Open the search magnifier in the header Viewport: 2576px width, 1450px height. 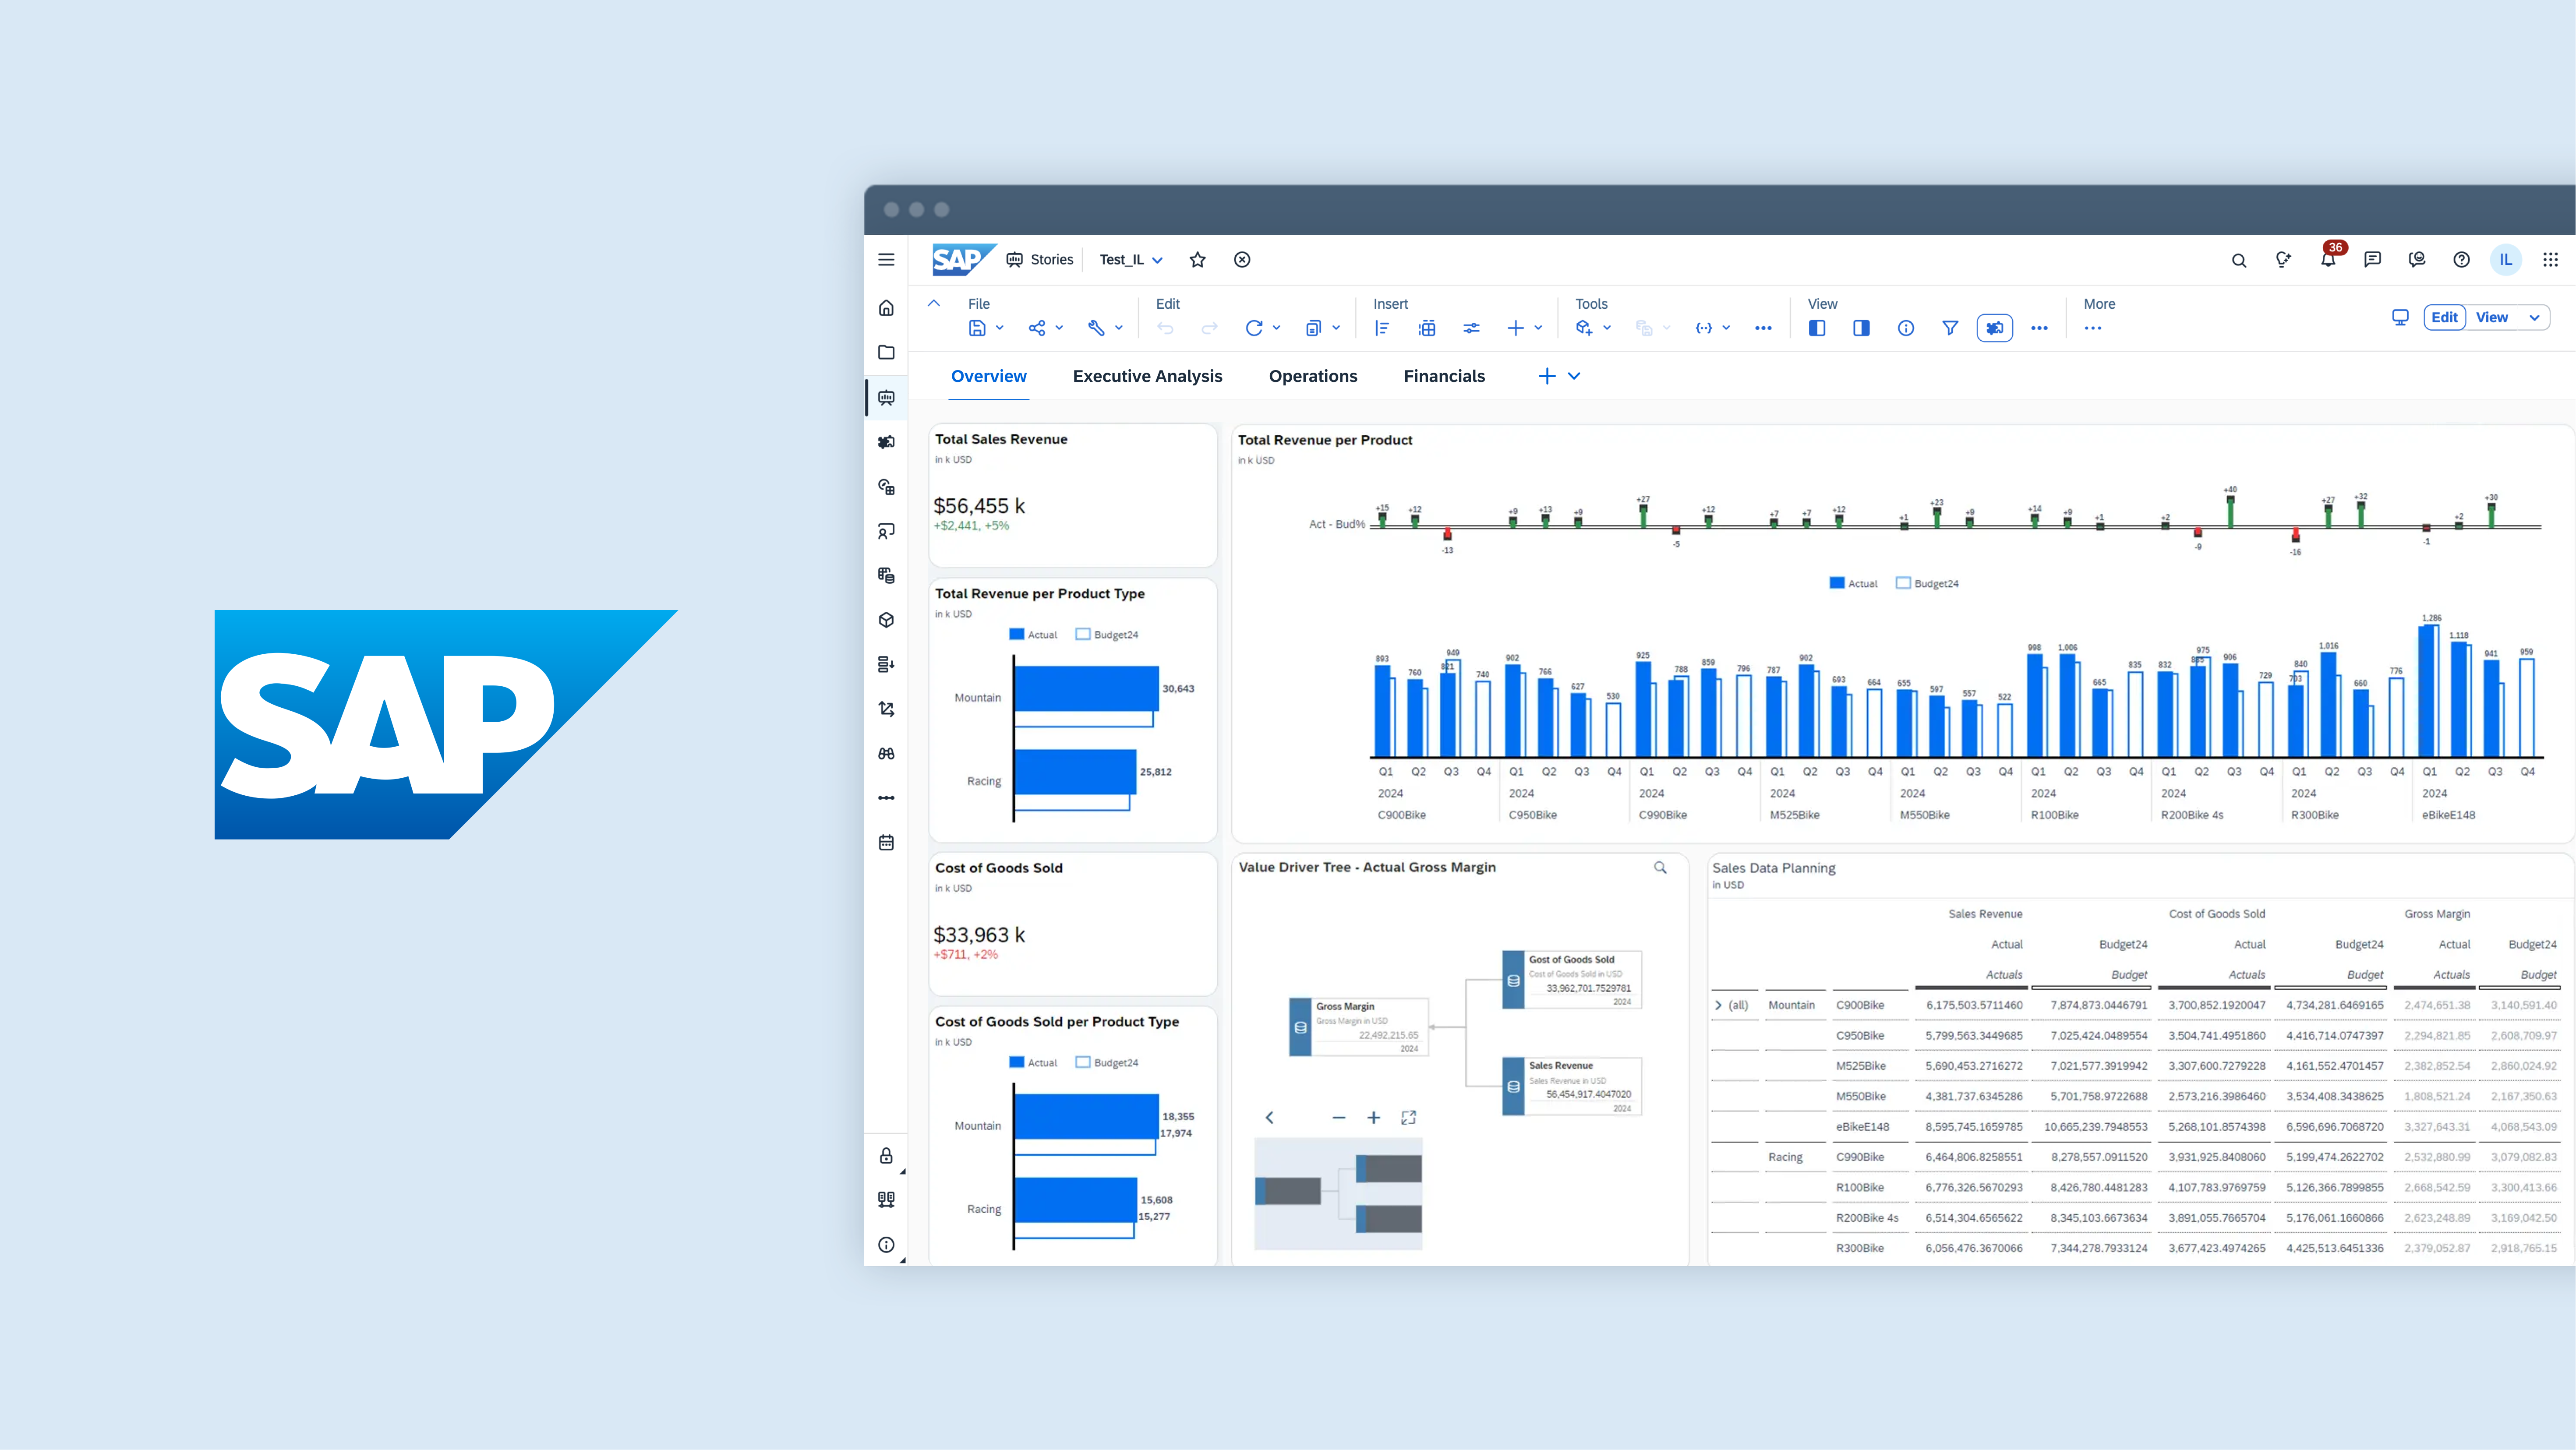click(2239, 260)
